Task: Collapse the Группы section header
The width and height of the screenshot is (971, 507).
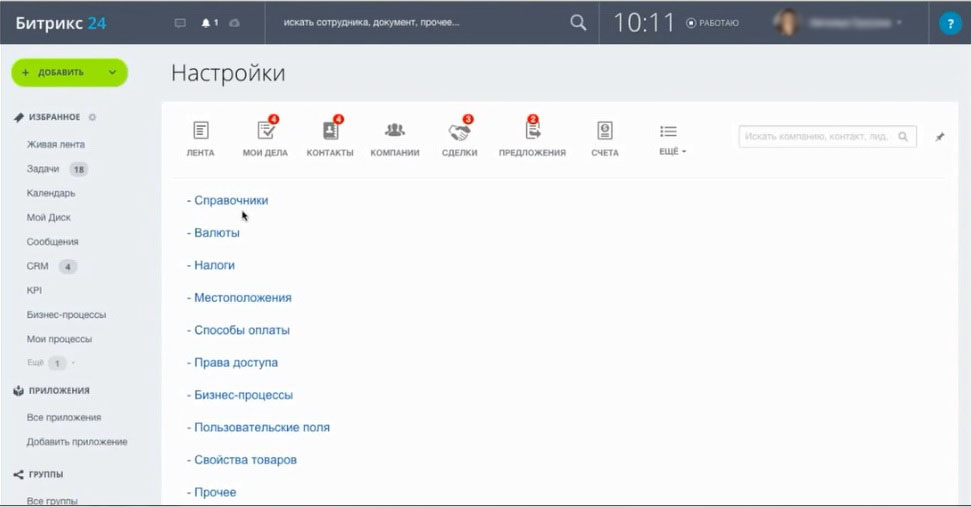Action: (46, 474)
